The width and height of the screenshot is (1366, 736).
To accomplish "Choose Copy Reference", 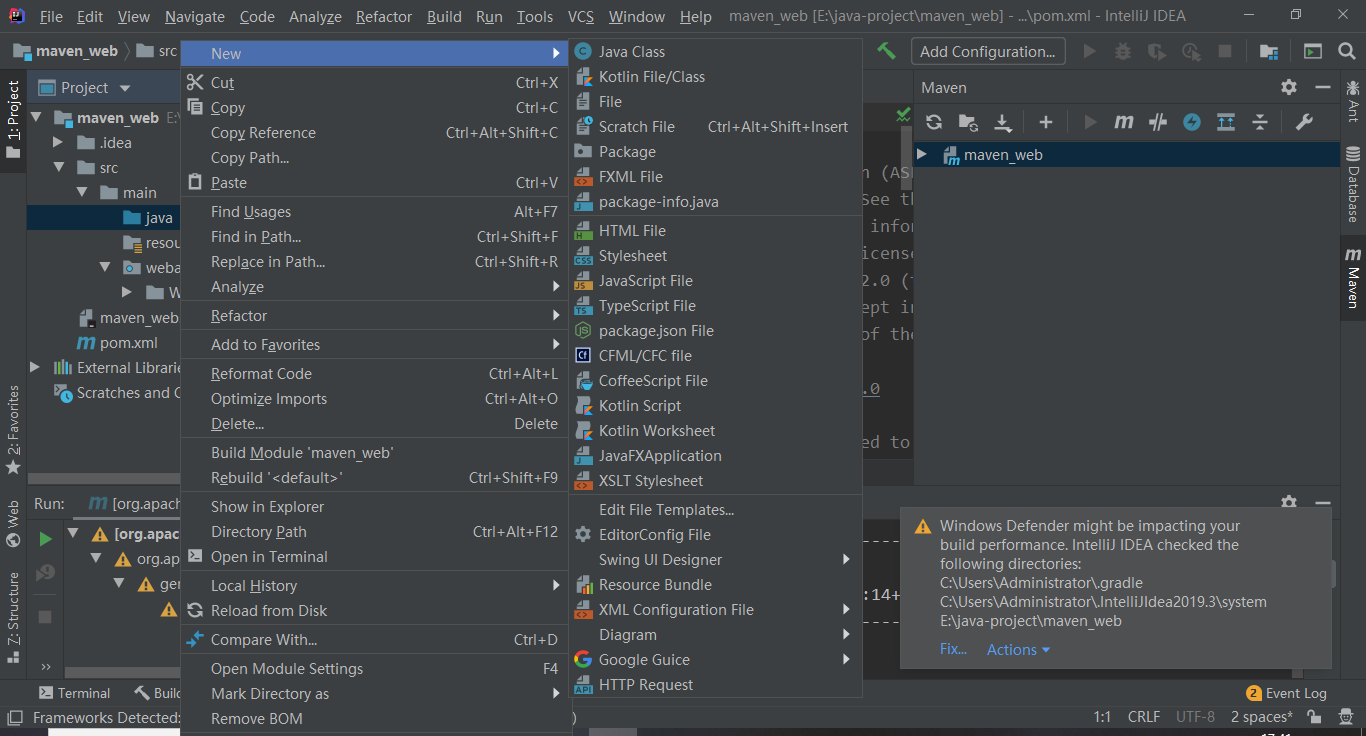I will [x=374, y=133].
